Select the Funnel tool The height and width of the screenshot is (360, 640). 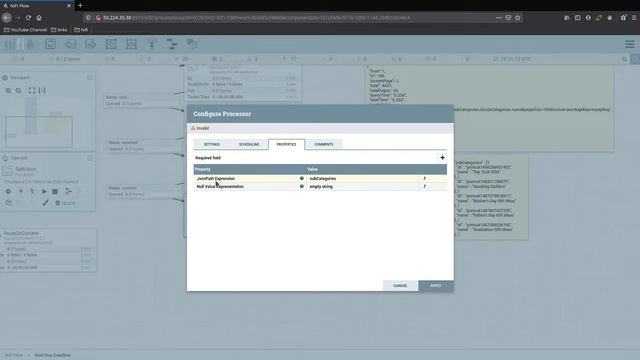pos(151,44)
